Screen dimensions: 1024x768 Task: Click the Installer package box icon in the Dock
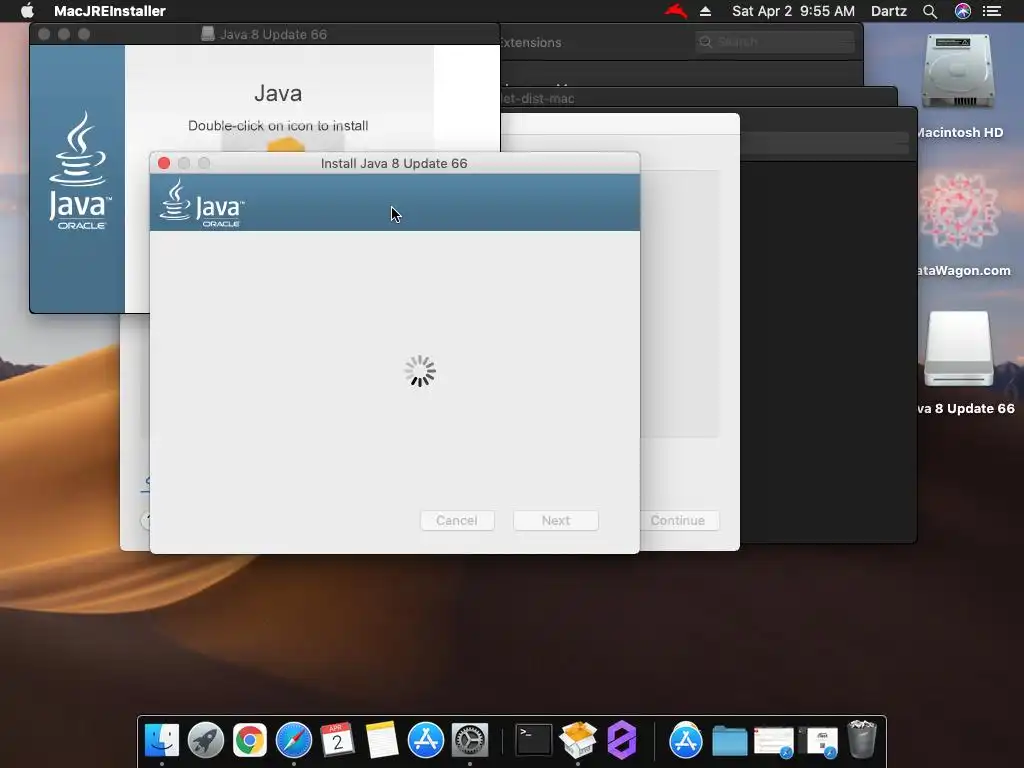click(x=577, y=740)
